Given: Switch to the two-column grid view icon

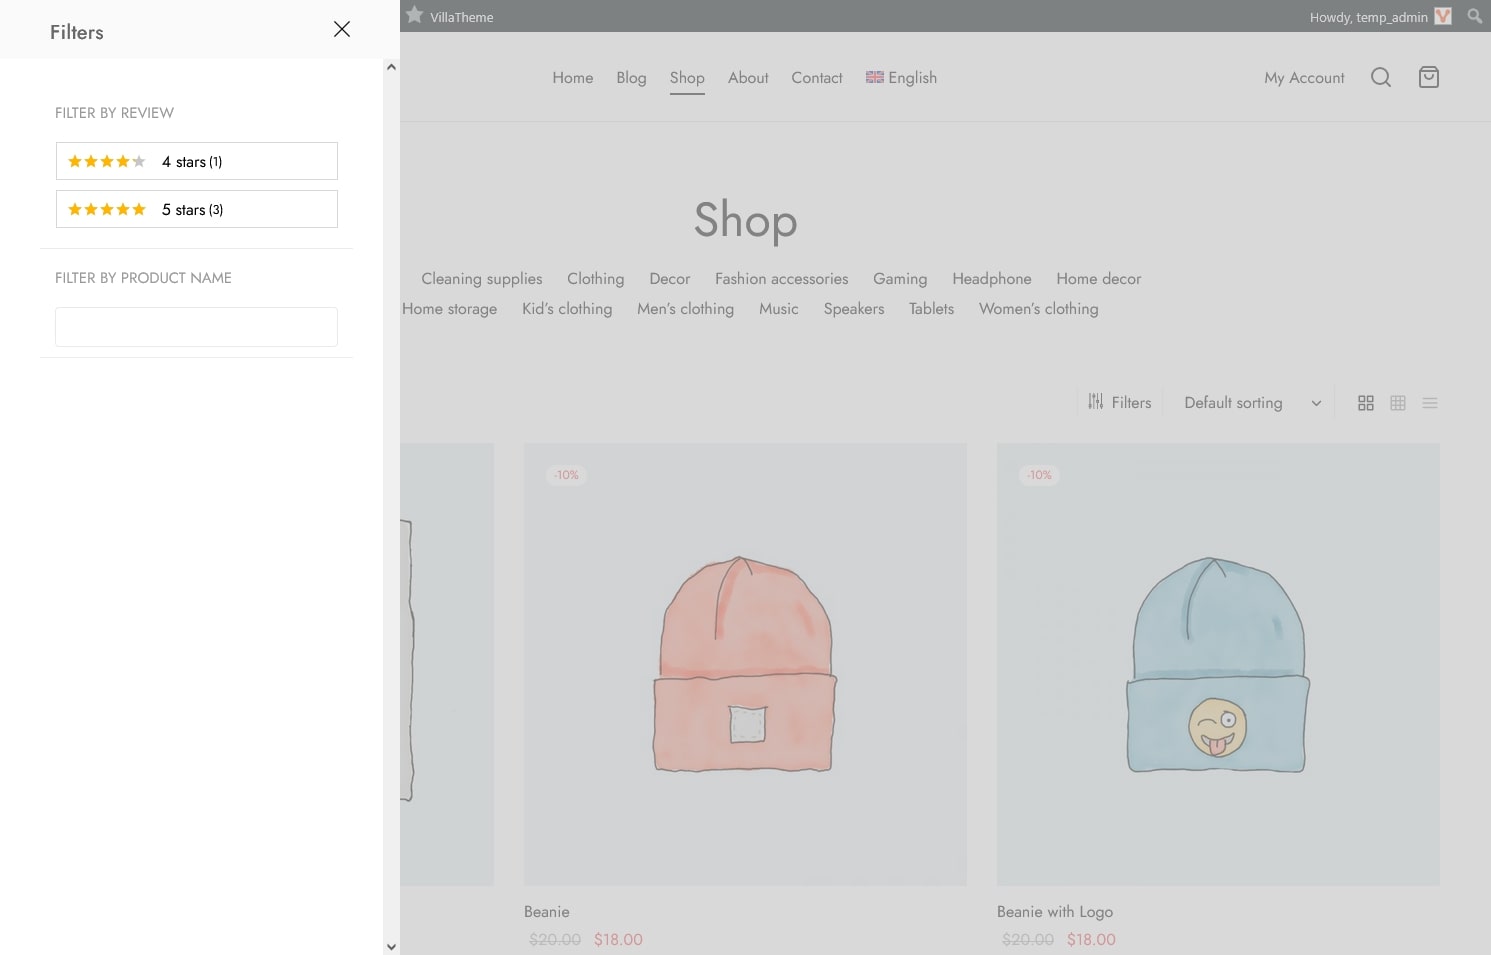Looking at the screenshot, I should coord(1365,403).
